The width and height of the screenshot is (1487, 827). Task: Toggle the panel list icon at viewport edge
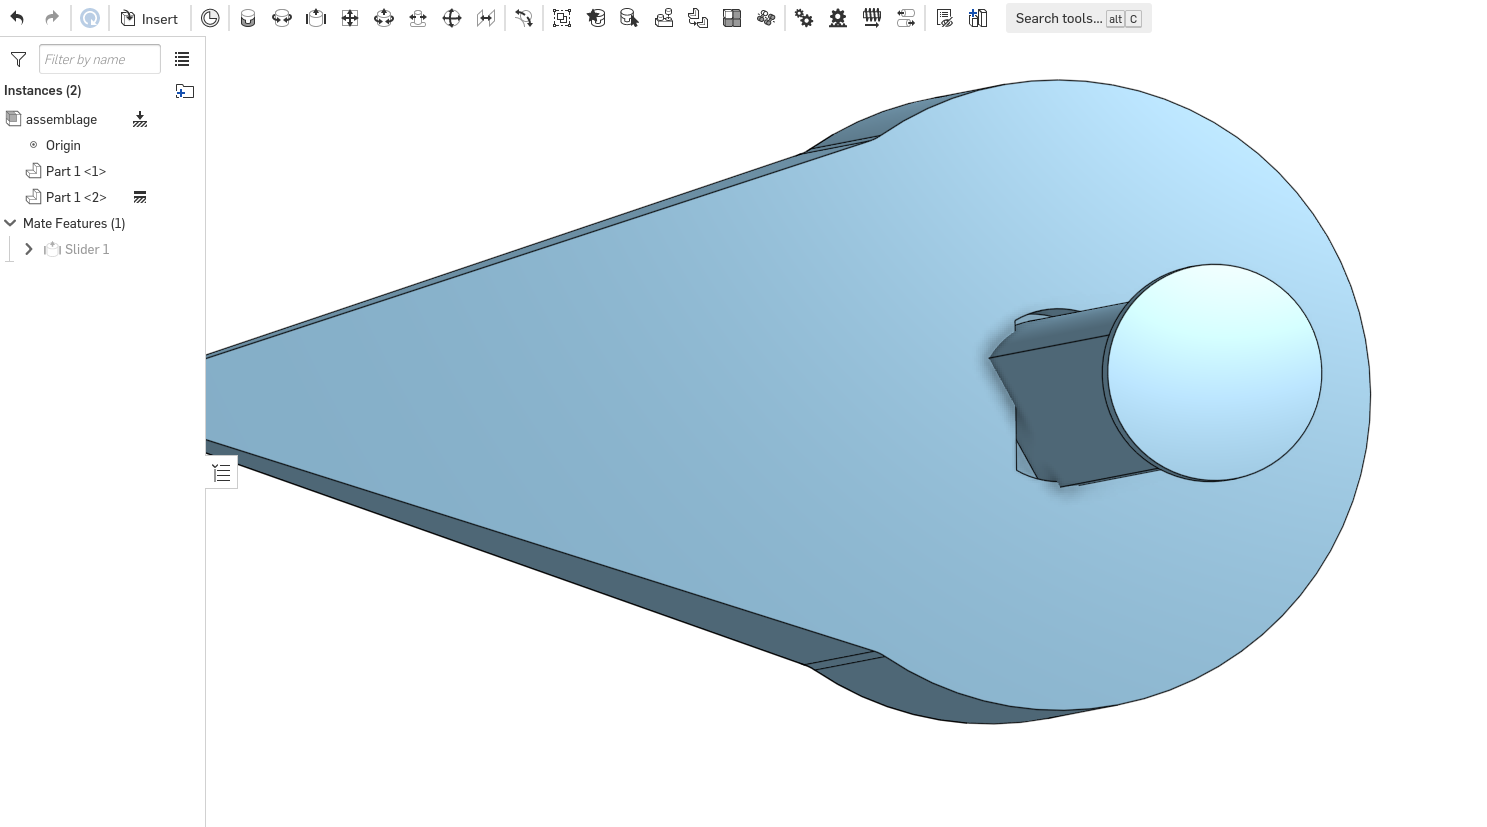(x=222, y=473)
